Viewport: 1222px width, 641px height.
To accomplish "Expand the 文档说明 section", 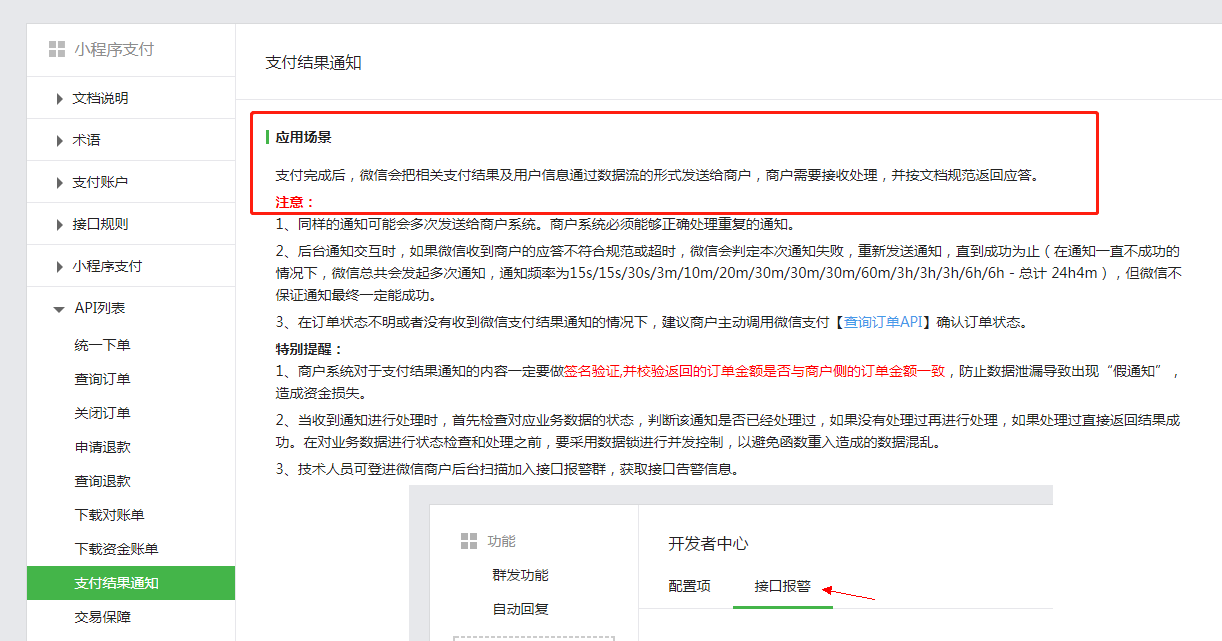I will point(103,97).
